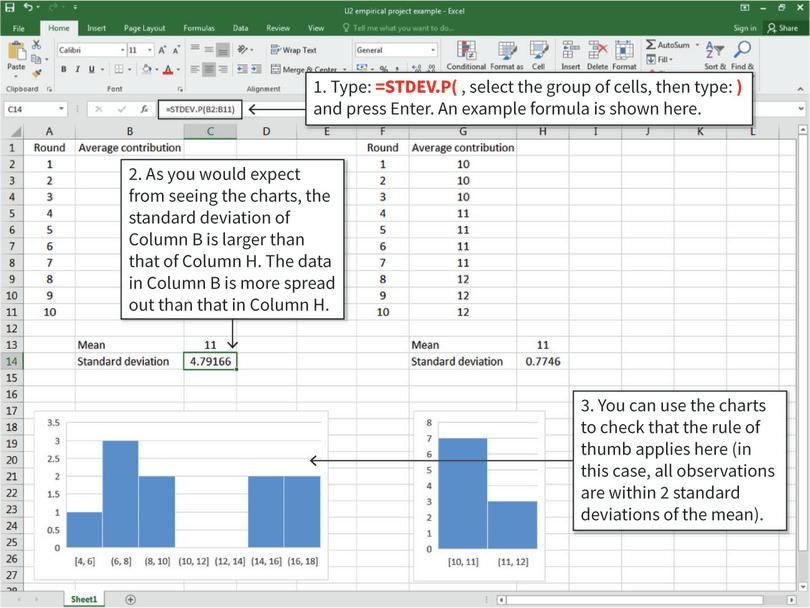The width and height of the screenshot is (810, 608).
Task: Add a new sheet with the plus button
Action: 129,597
